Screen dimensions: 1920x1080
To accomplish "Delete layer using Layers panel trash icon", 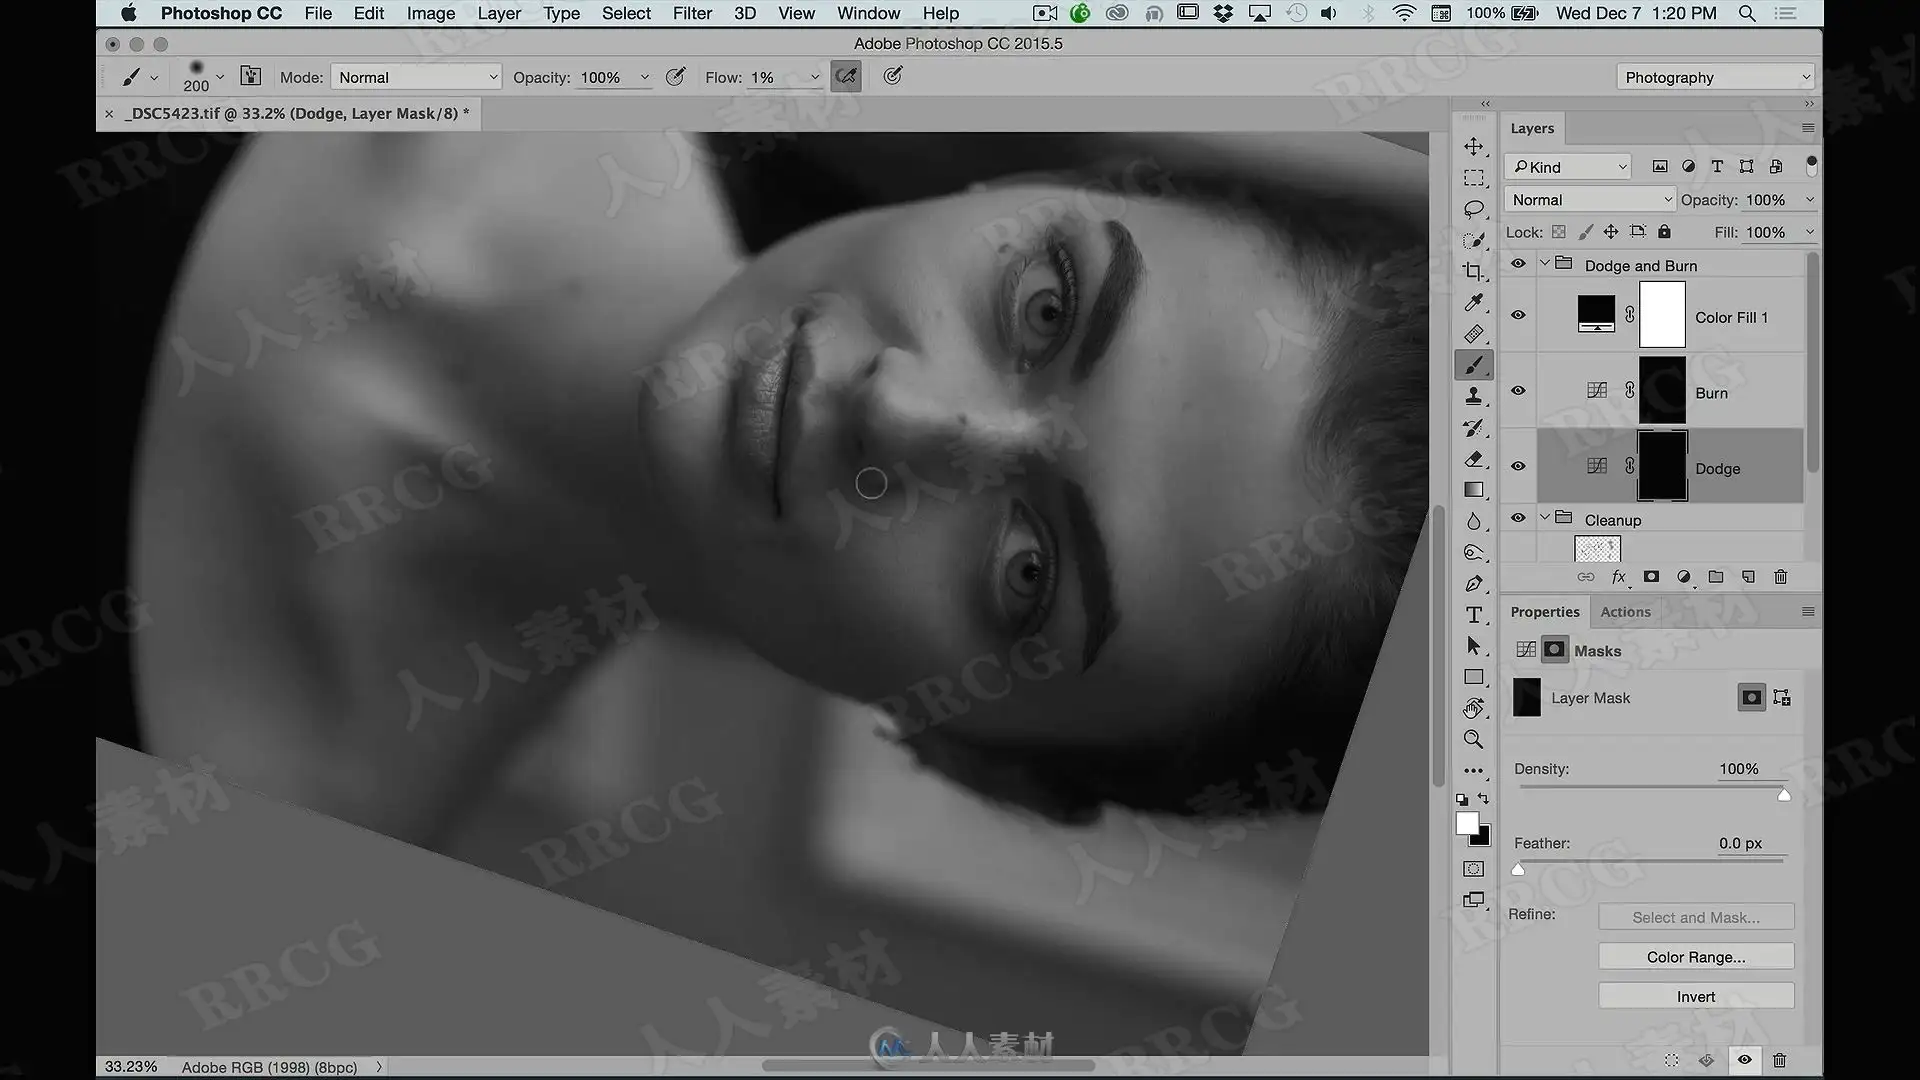I will (x=1780, y=577).
